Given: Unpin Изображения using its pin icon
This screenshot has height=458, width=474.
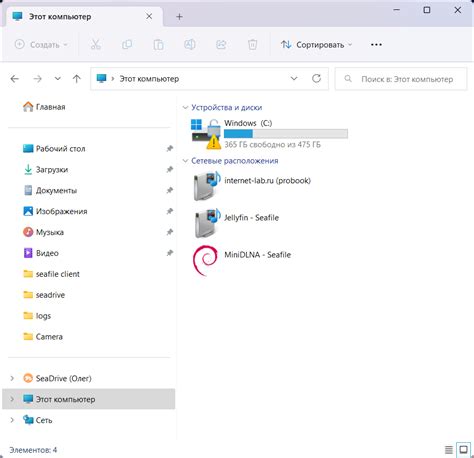Looking at the screenshot, I should pos(170,211).
